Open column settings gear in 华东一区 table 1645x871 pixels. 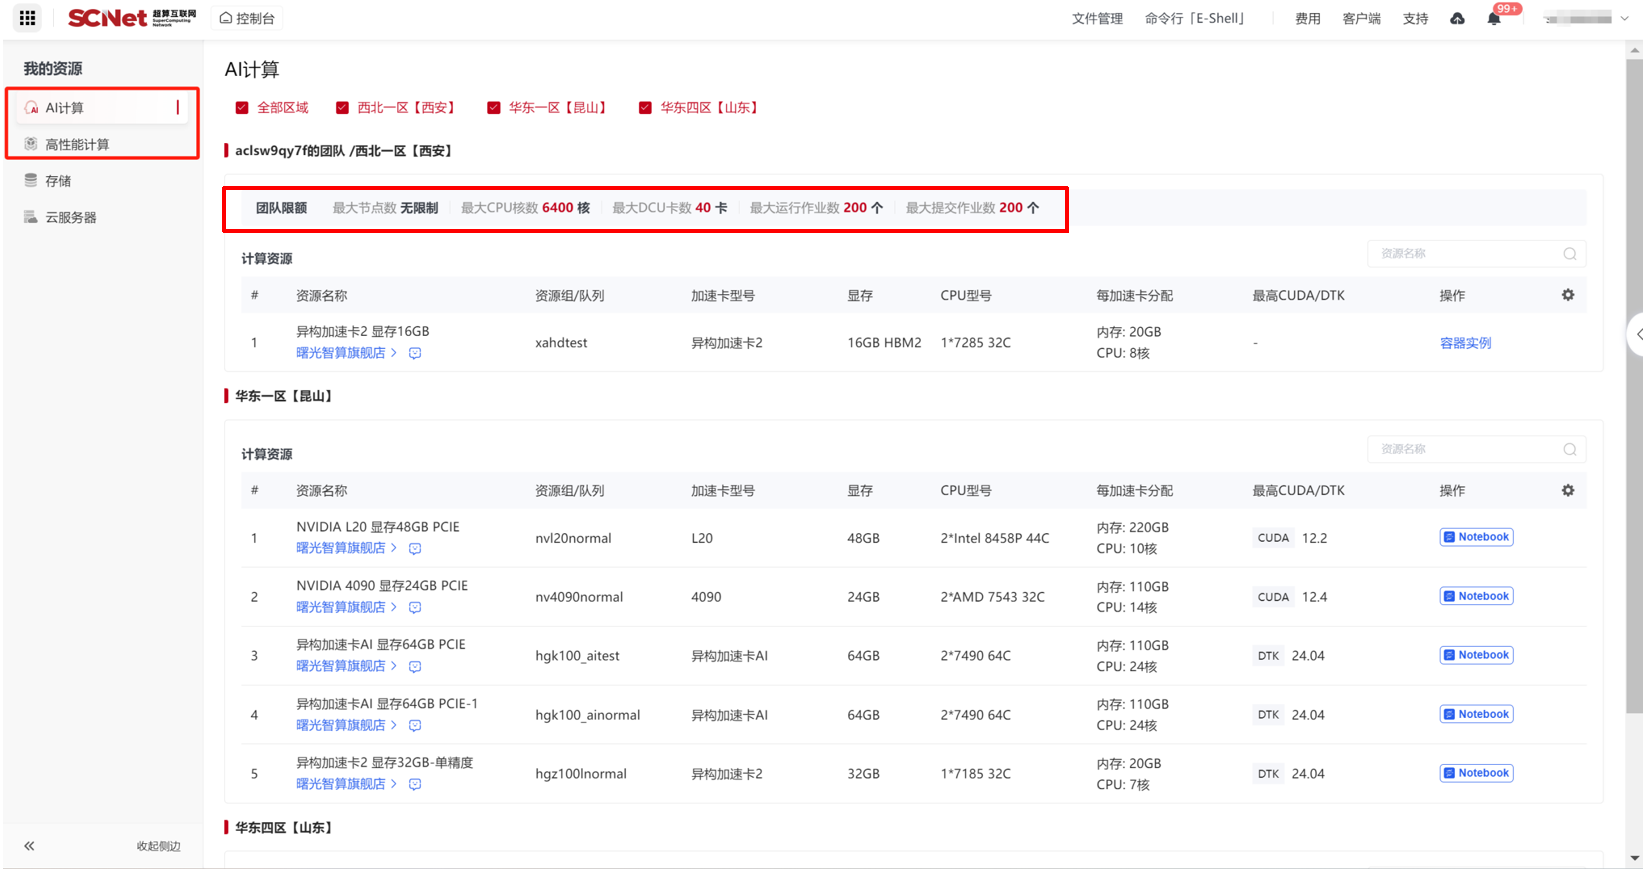click(x=1567, y=490)
